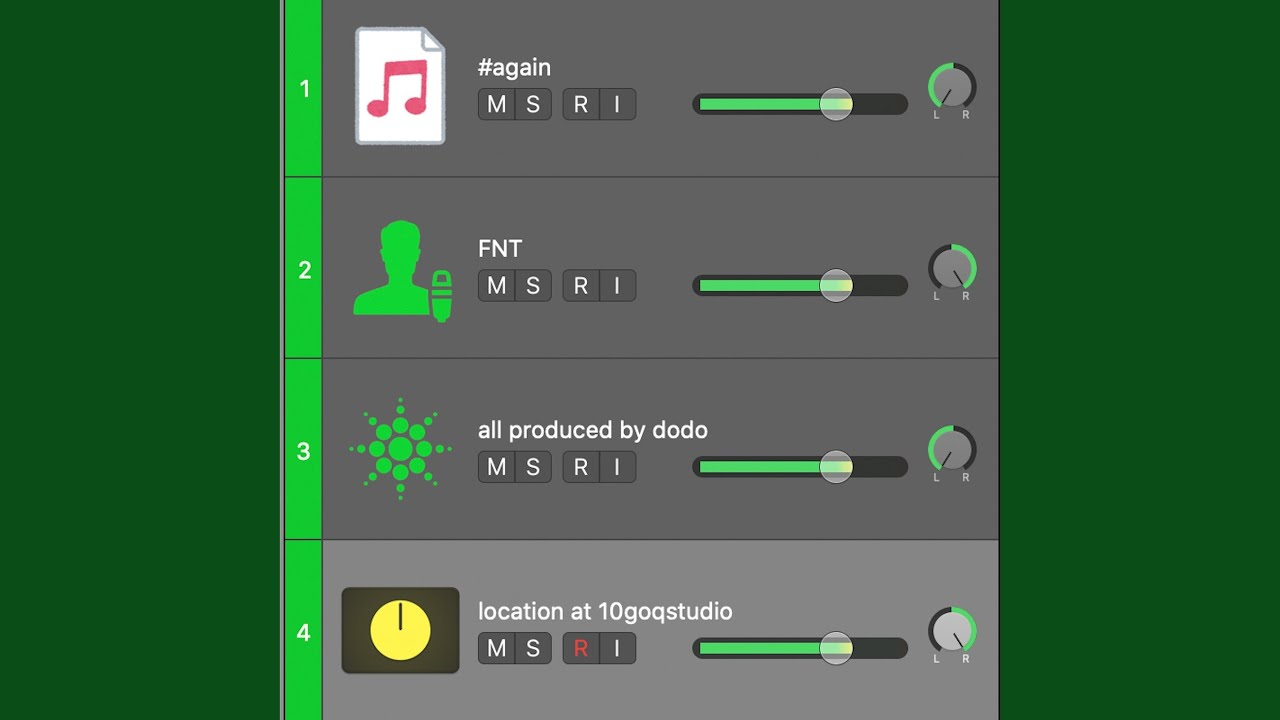
Task: Click the music note file icon on track 1
Action: click(x=400, y=86)
